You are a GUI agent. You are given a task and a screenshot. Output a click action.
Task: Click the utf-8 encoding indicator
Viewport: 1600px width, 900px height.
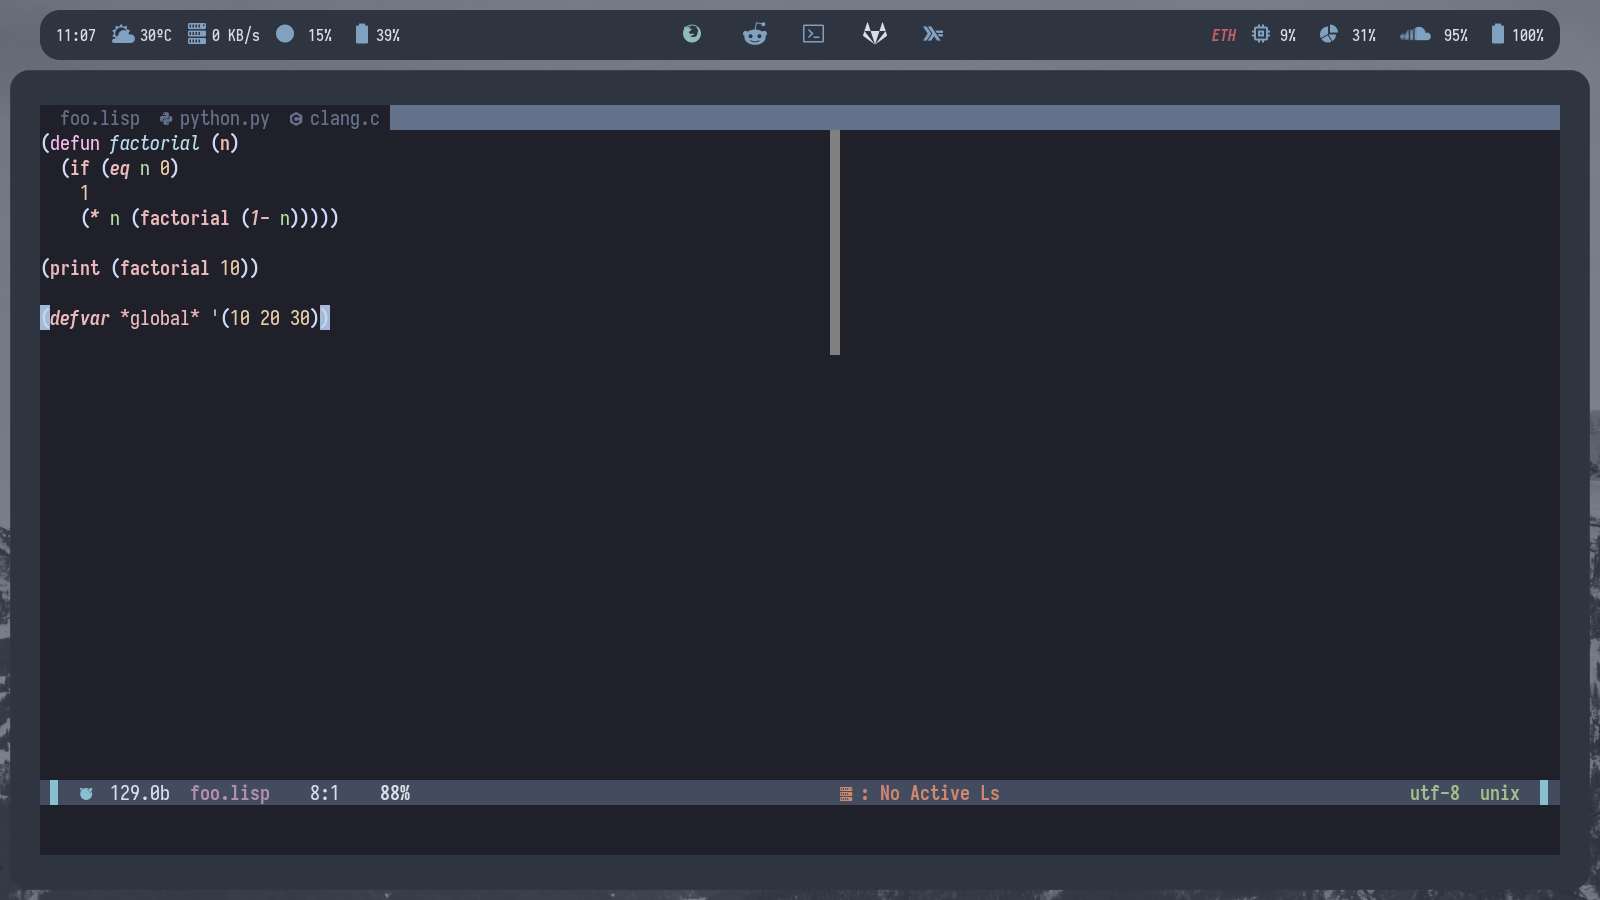(1435, 793)
